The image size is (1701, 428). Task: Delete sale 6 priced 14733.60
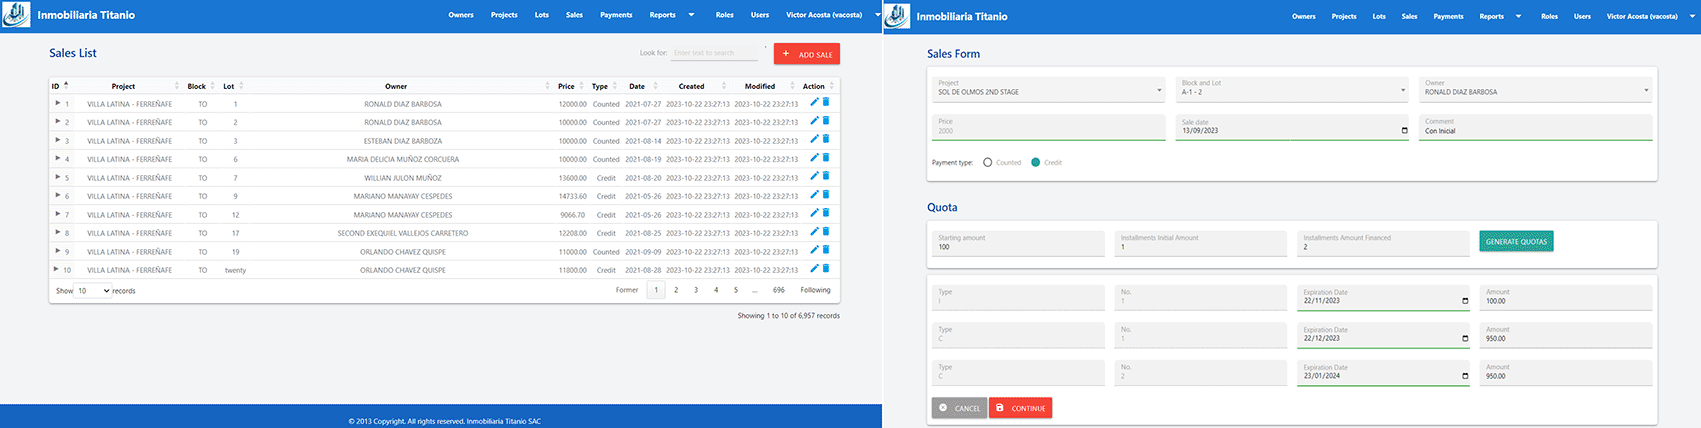(x=826, y=195)
